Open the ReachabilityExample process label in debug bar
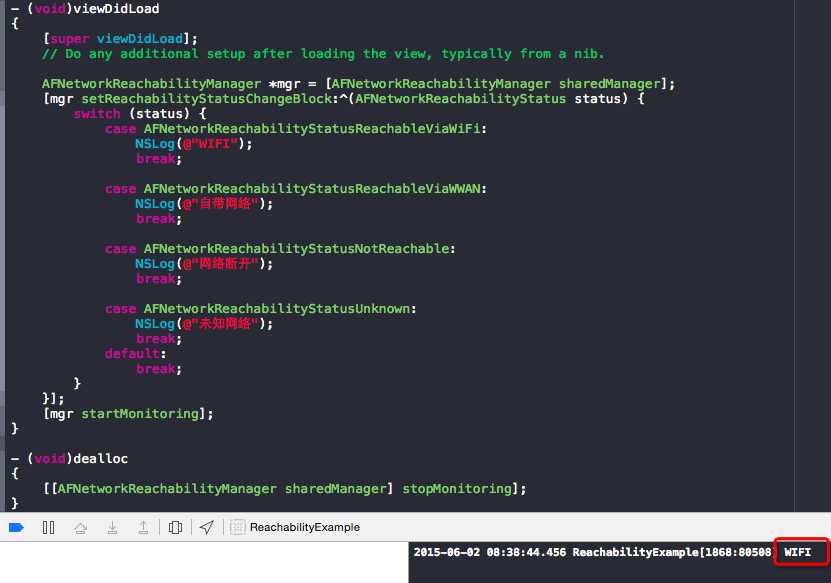The width and height of the screenshot is (831, 583). (x=305, y=527)
